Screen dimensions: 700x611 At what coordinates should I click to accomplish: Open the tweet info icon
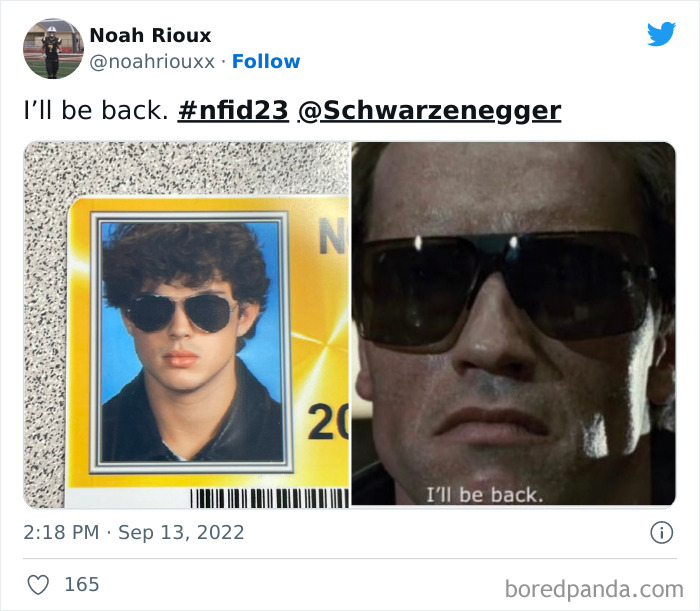(661, 532)
